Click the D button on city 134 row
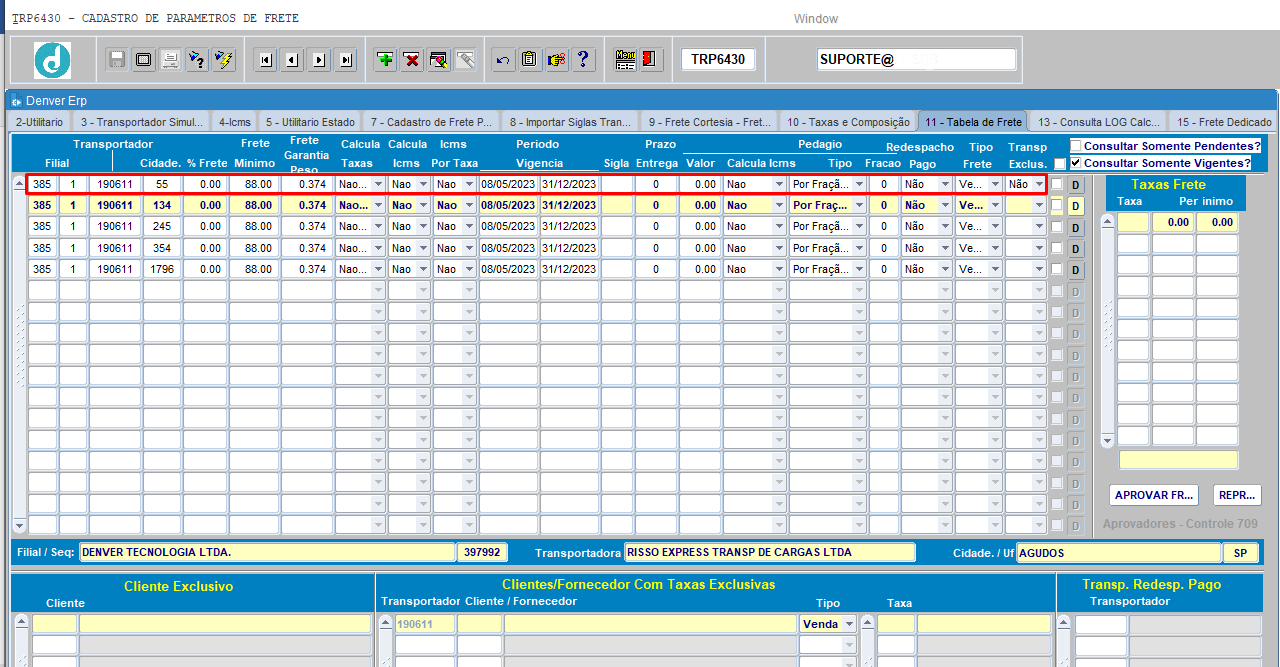This screenshot has height=667, width=1280. 1076,206
